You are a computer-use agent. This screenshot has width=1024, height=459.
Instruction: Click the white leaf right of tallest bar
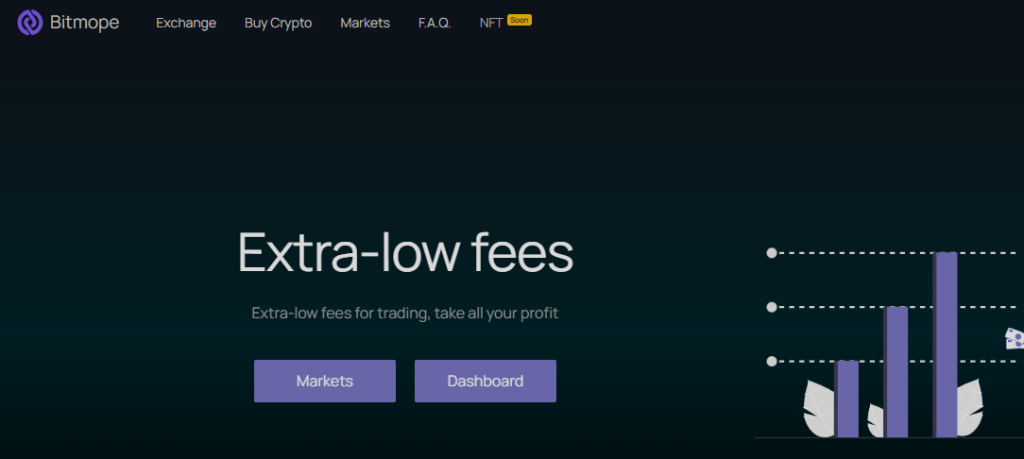coord(969,409)
